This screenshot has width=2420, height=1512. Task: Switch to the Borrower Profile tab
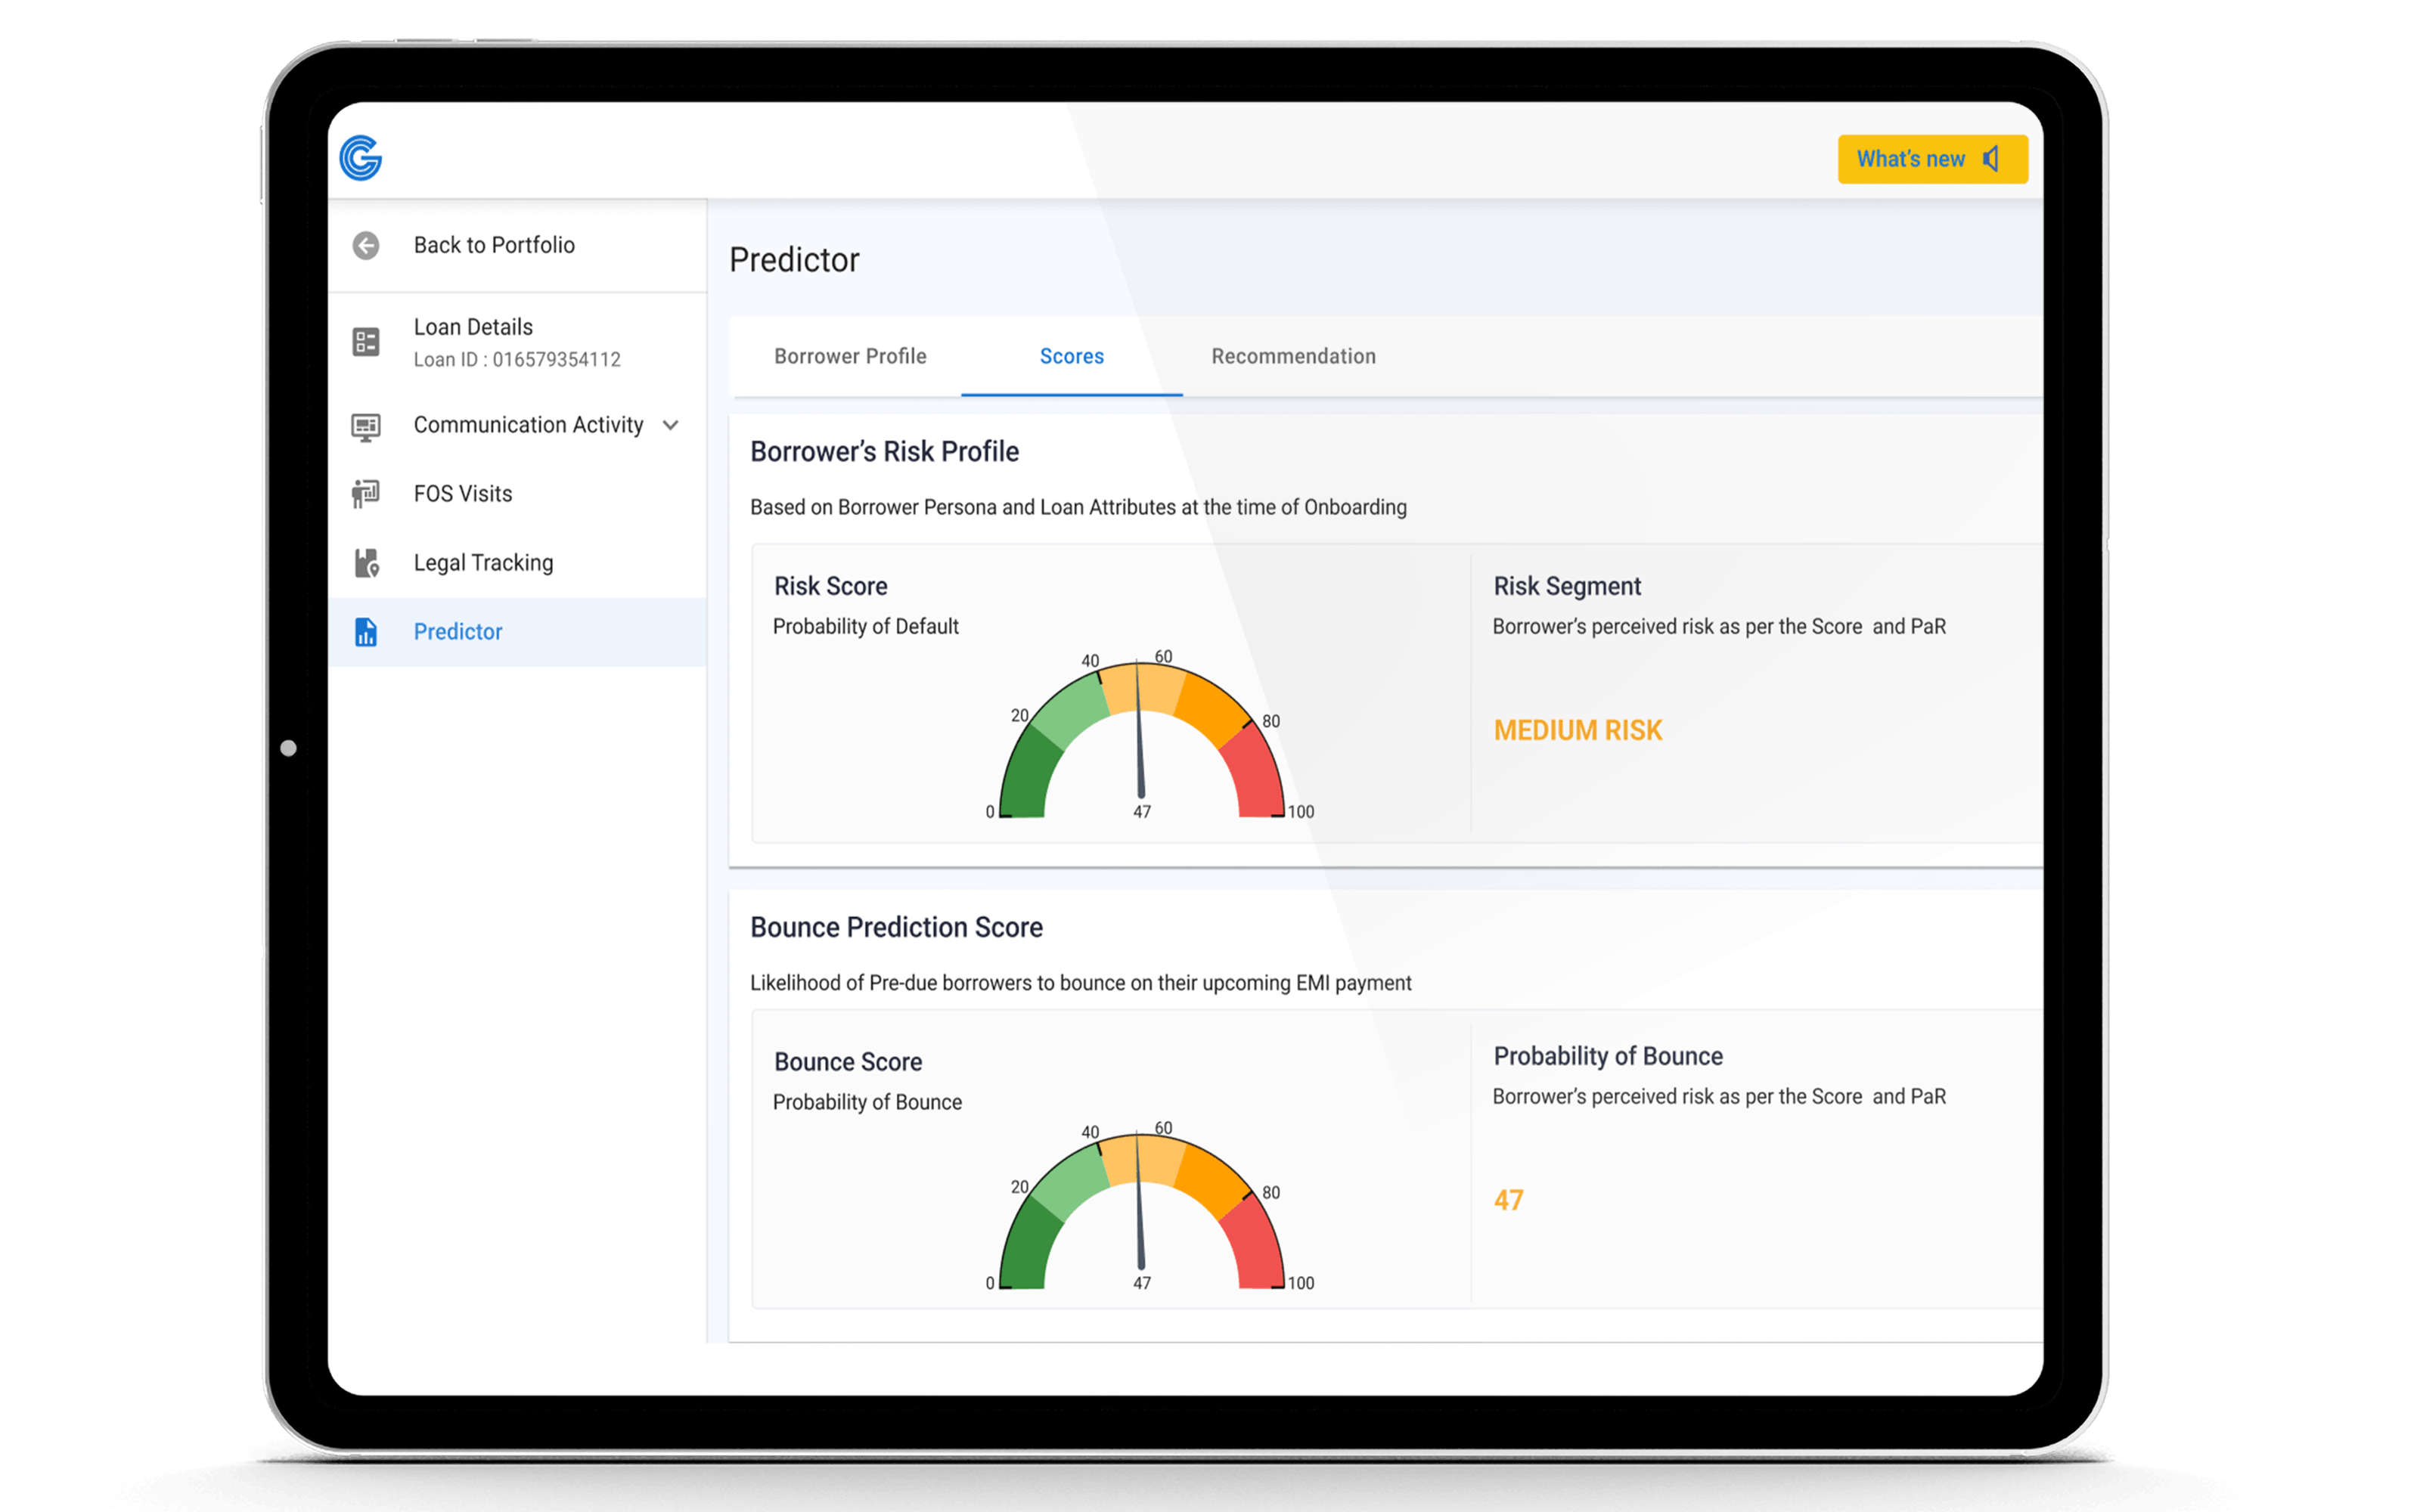pyautogui.click(x=850, y=356)
